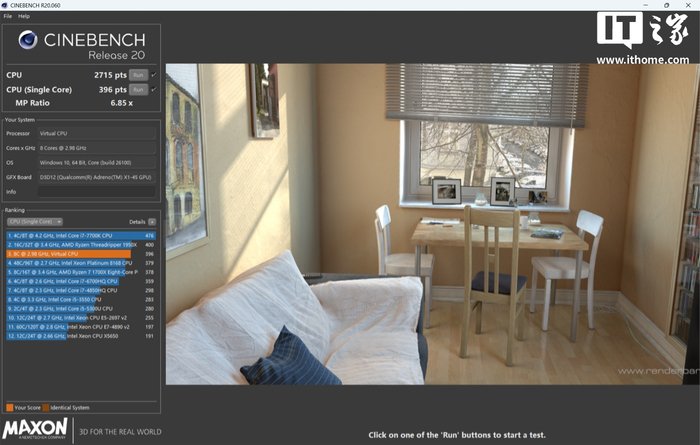This screenshot has width=700, height=445.
Task: Click the empty Info input field
Action: coord(97,191)
